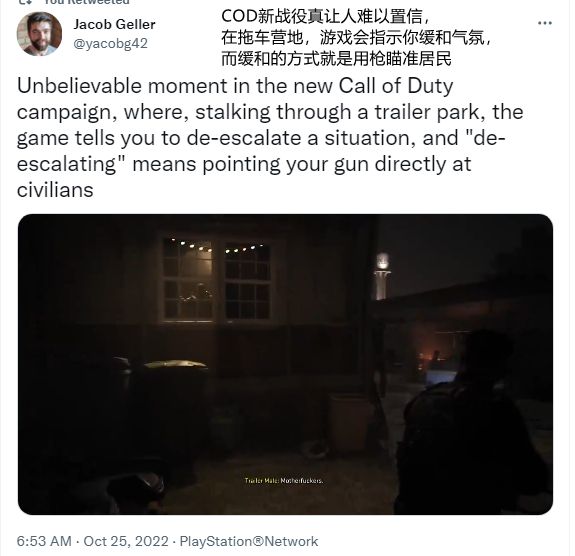Click the pale bucket near the pole
Screen dimensions: 575x556
point(349,422)
